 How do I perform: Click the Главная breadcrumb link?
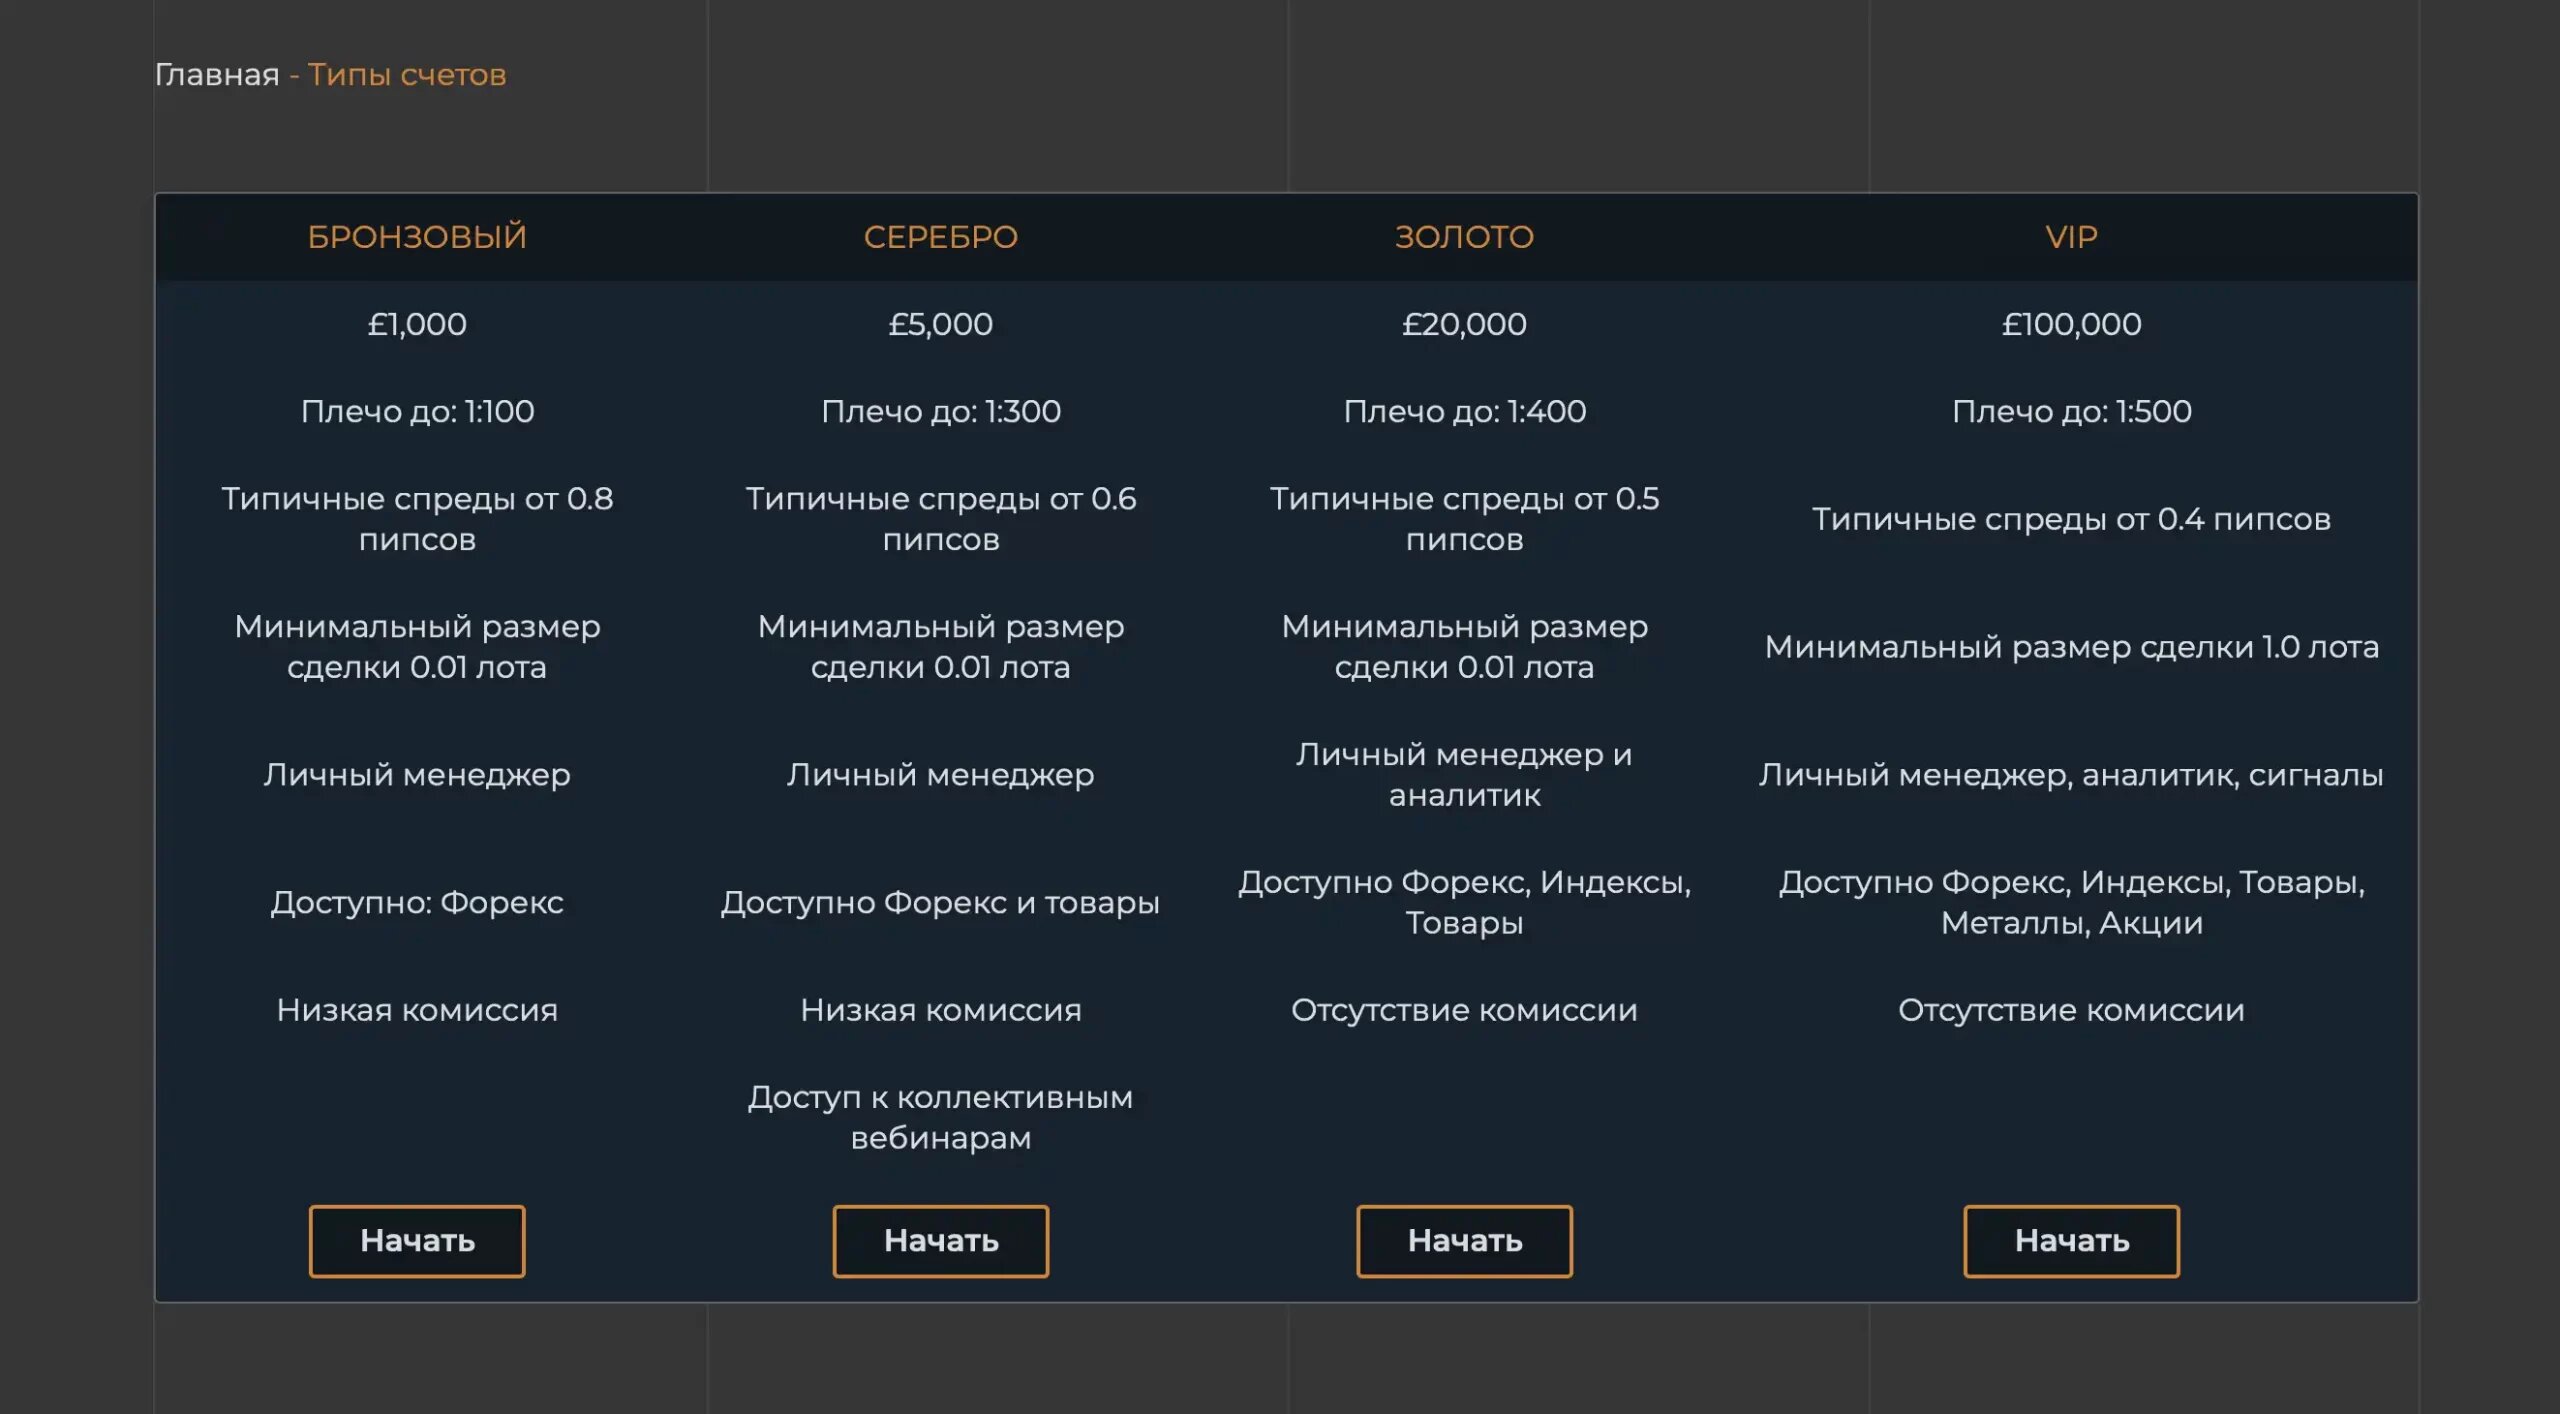point(216,75)
